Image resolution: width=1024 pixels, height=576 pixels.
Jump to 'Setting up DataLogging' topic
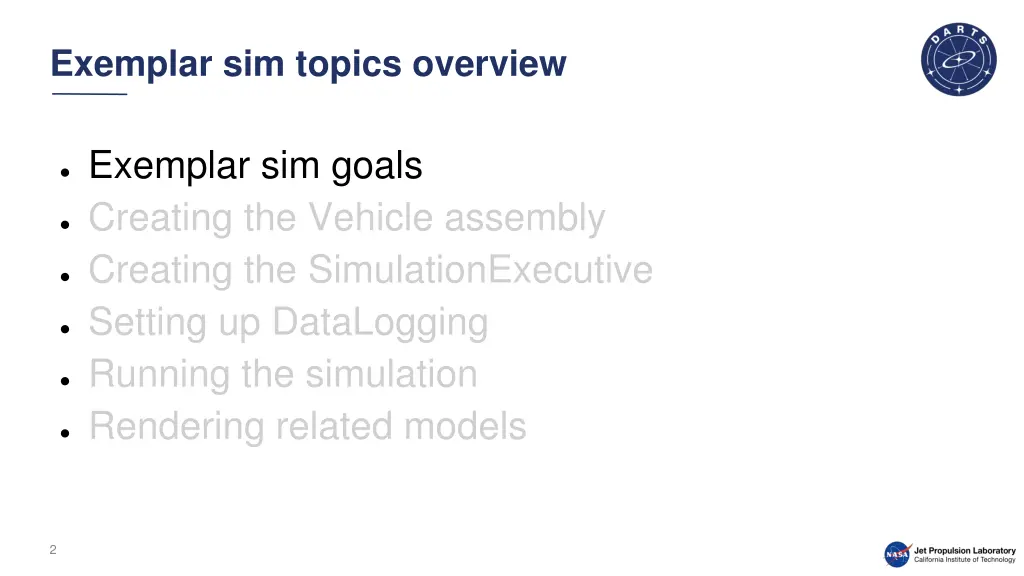click(288, 322)
